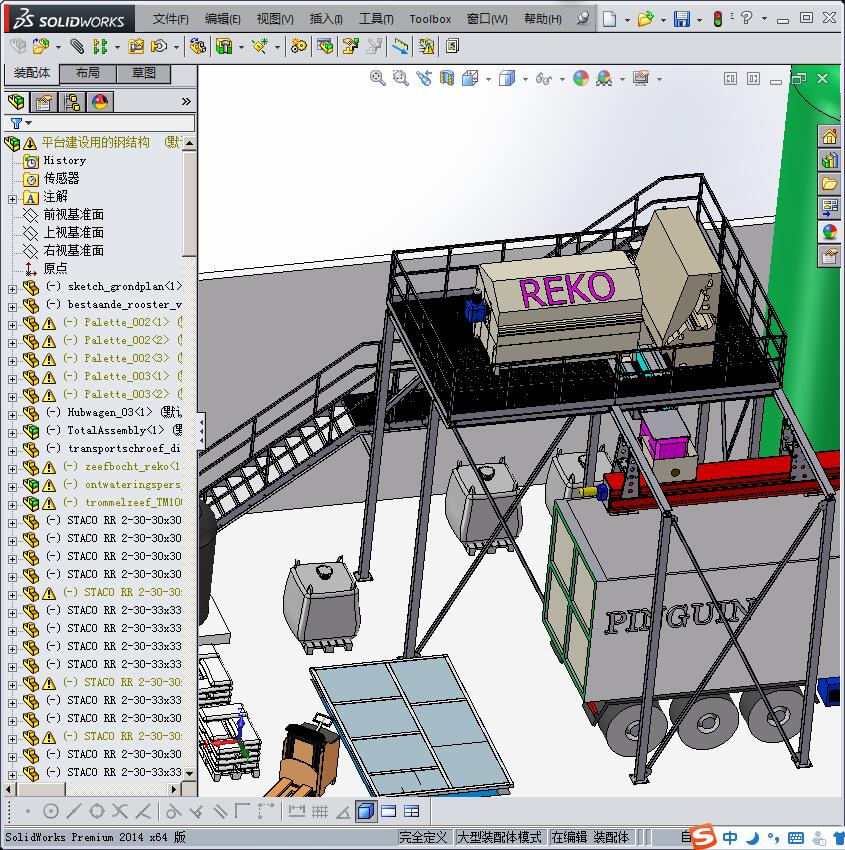Viewport: 845px width, 850px height.
Task: Open the DisplayManager tab icon
Action: [100, 102]
